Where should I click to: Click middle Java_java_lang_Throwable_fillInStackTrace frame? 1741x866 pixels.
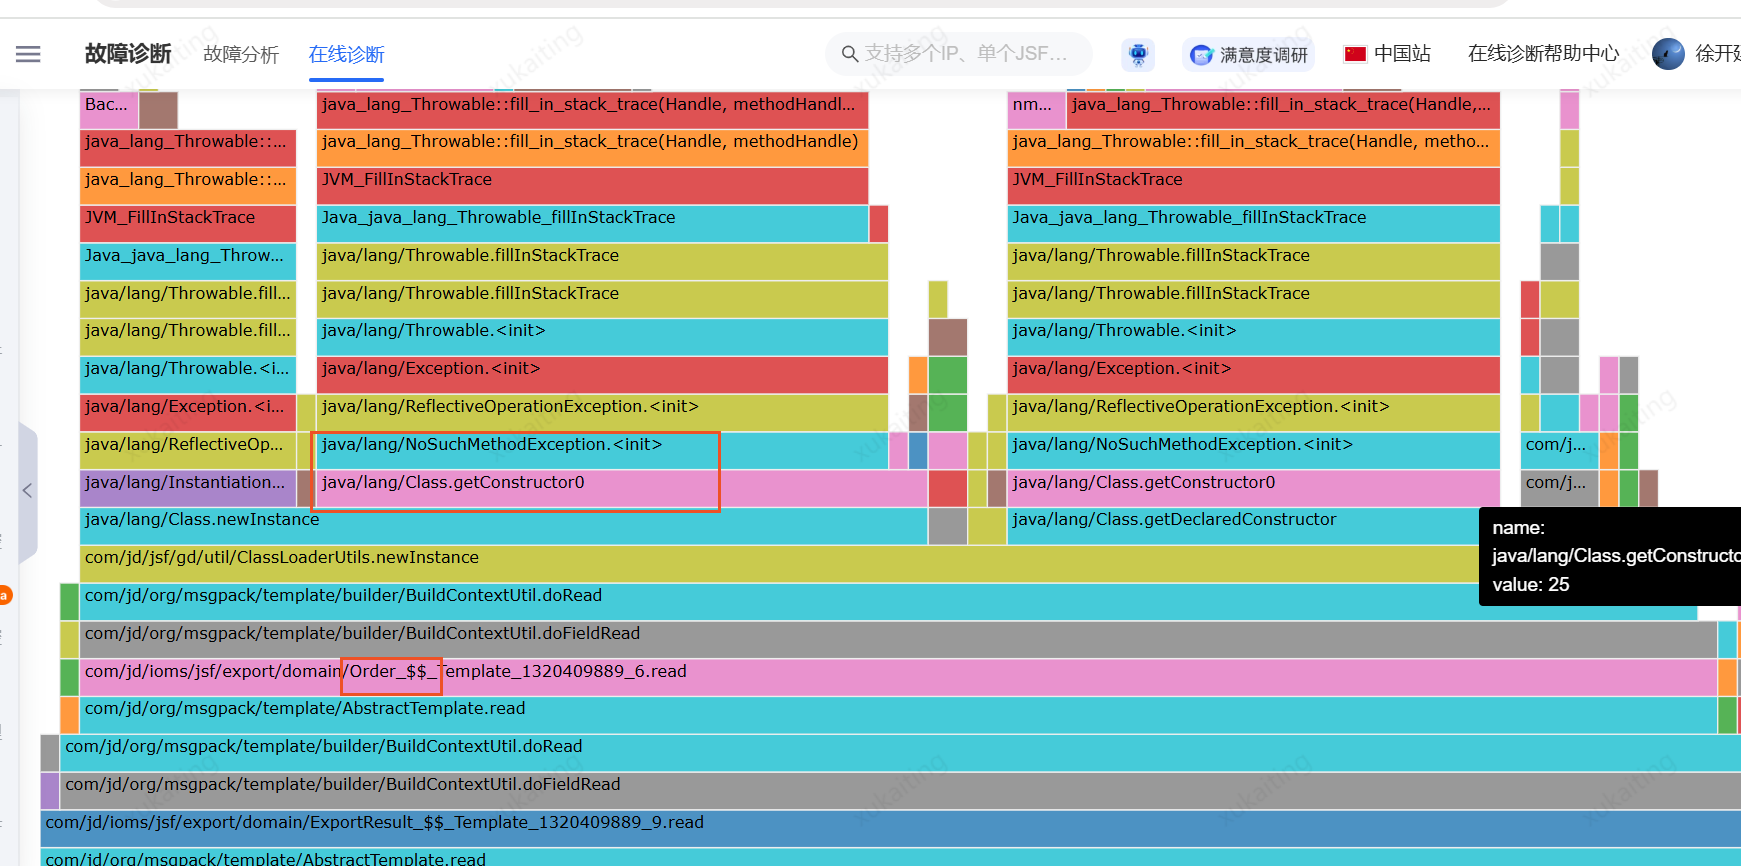click(x=592, y=224)
